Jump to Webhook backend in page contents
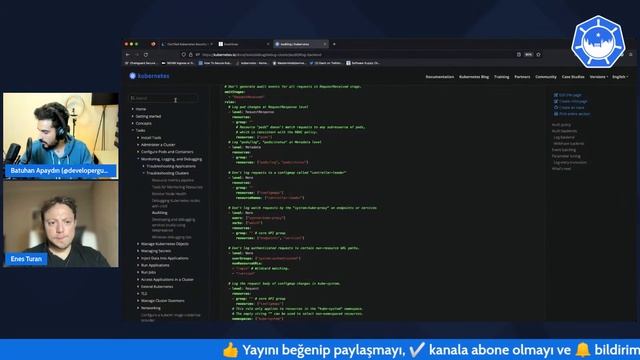Image resolution: width=640 pixels, height=360 pixels. [569, 144]
